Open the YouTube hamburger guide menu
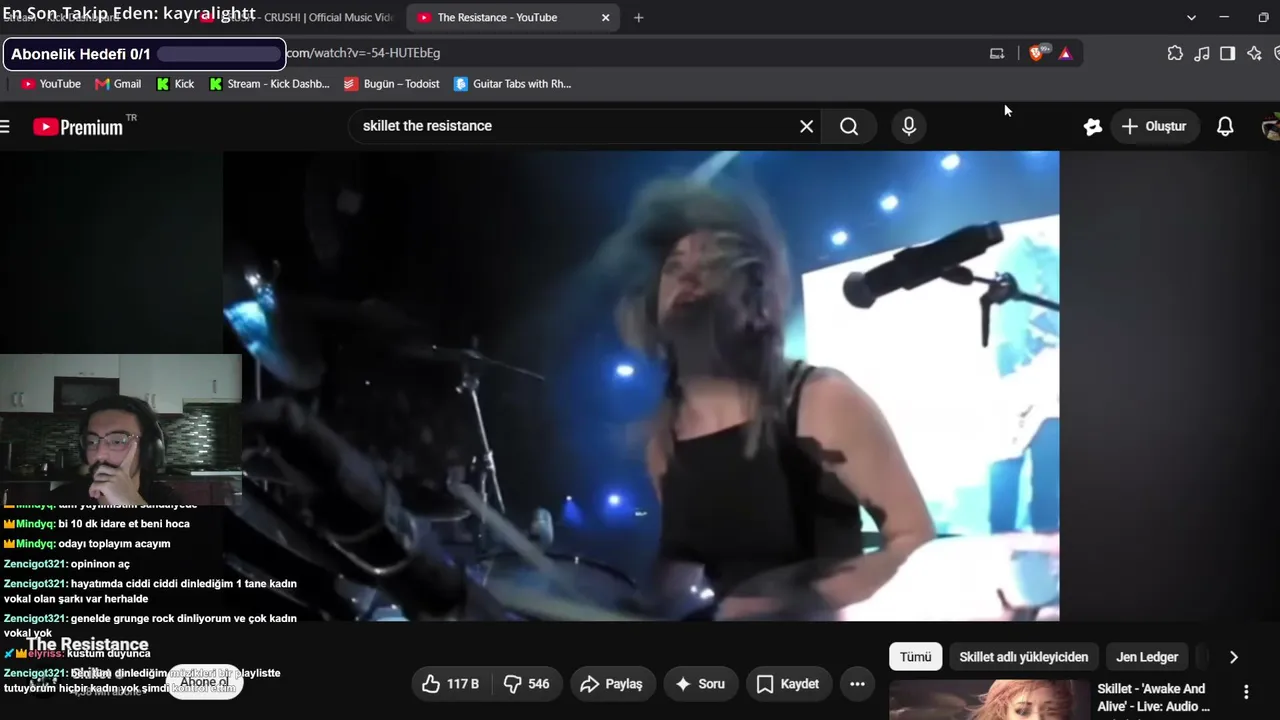 point(6,126)
